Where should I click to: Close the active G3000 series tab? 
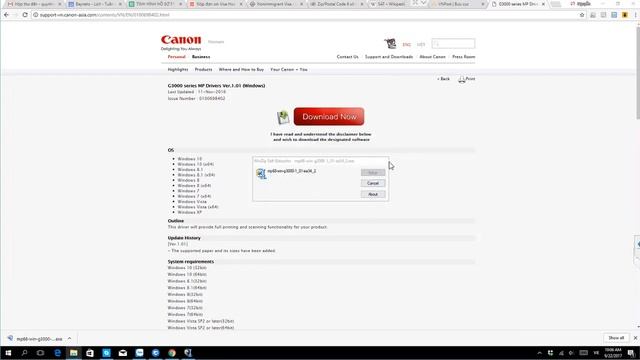tap(543, 4)
